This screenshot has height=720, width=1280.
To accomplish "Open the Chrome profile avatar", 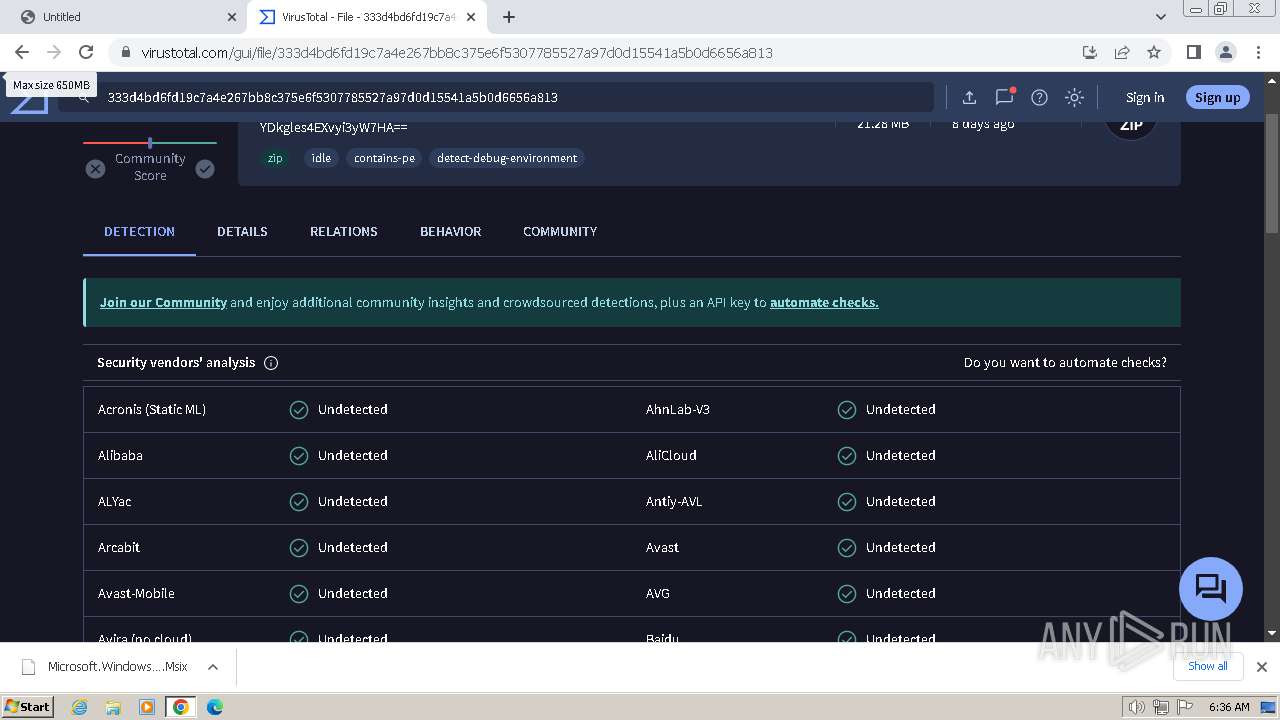I will tap(1225, 52).
